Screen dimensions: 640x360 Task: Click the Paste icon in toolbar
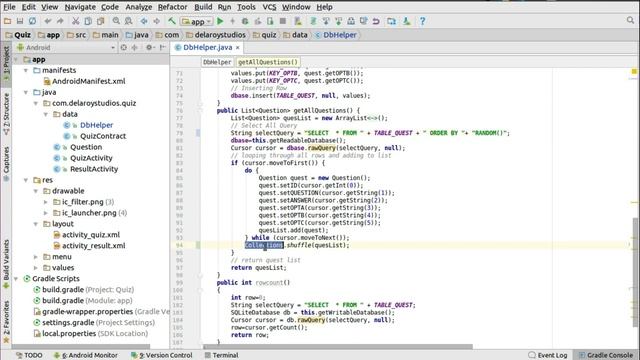(100, 21)
